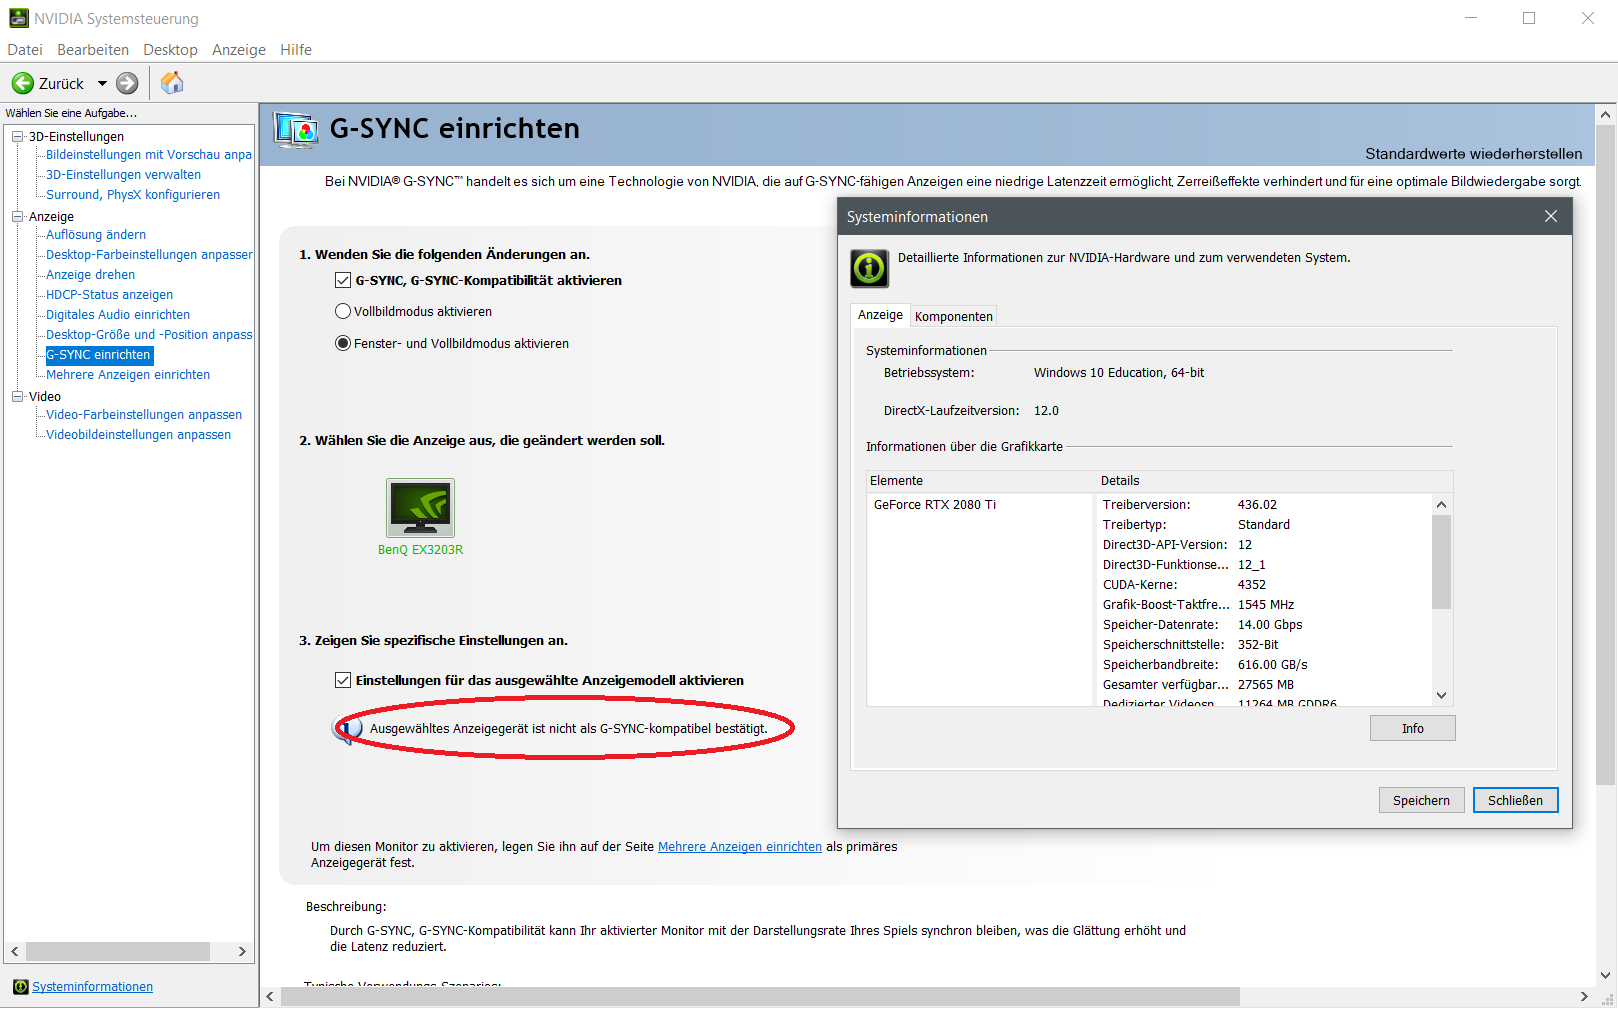Select Vollbildmodus aktivieren radio button
1618x1009 pixels.
343,312
